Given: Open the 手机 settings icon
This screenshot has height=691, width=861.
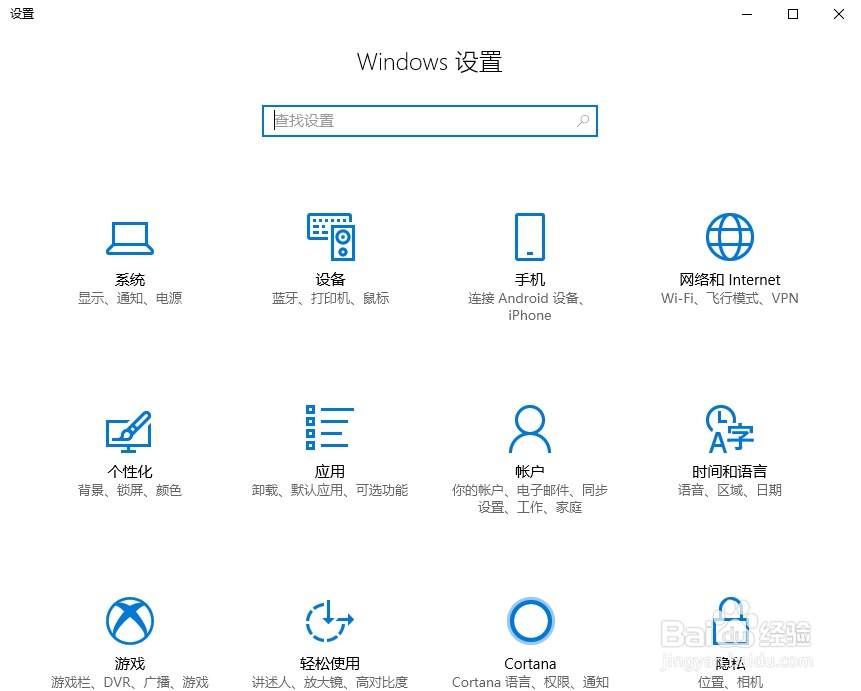Looking at the screenshot, I should click(x=530, y=237).
